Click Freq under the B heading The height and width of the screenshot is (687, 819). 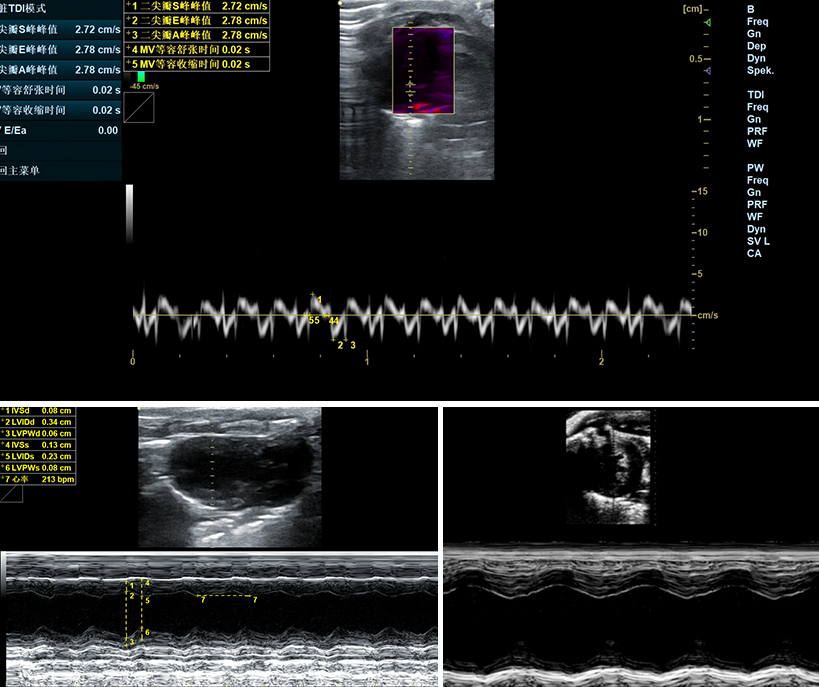(x=757, y=21)
